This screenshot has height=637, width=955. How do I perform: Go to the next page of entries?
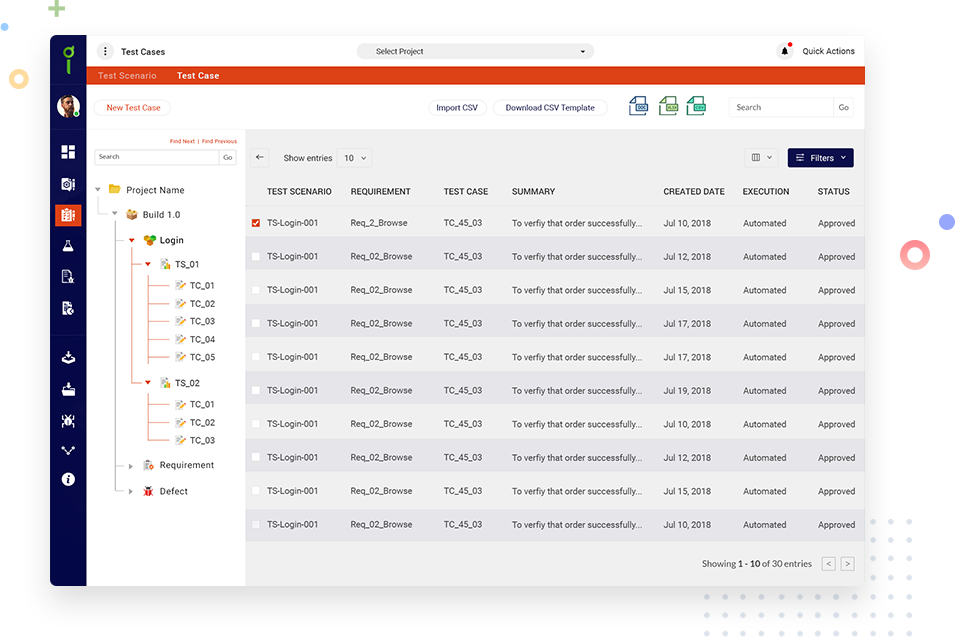(x=847, y=564)
